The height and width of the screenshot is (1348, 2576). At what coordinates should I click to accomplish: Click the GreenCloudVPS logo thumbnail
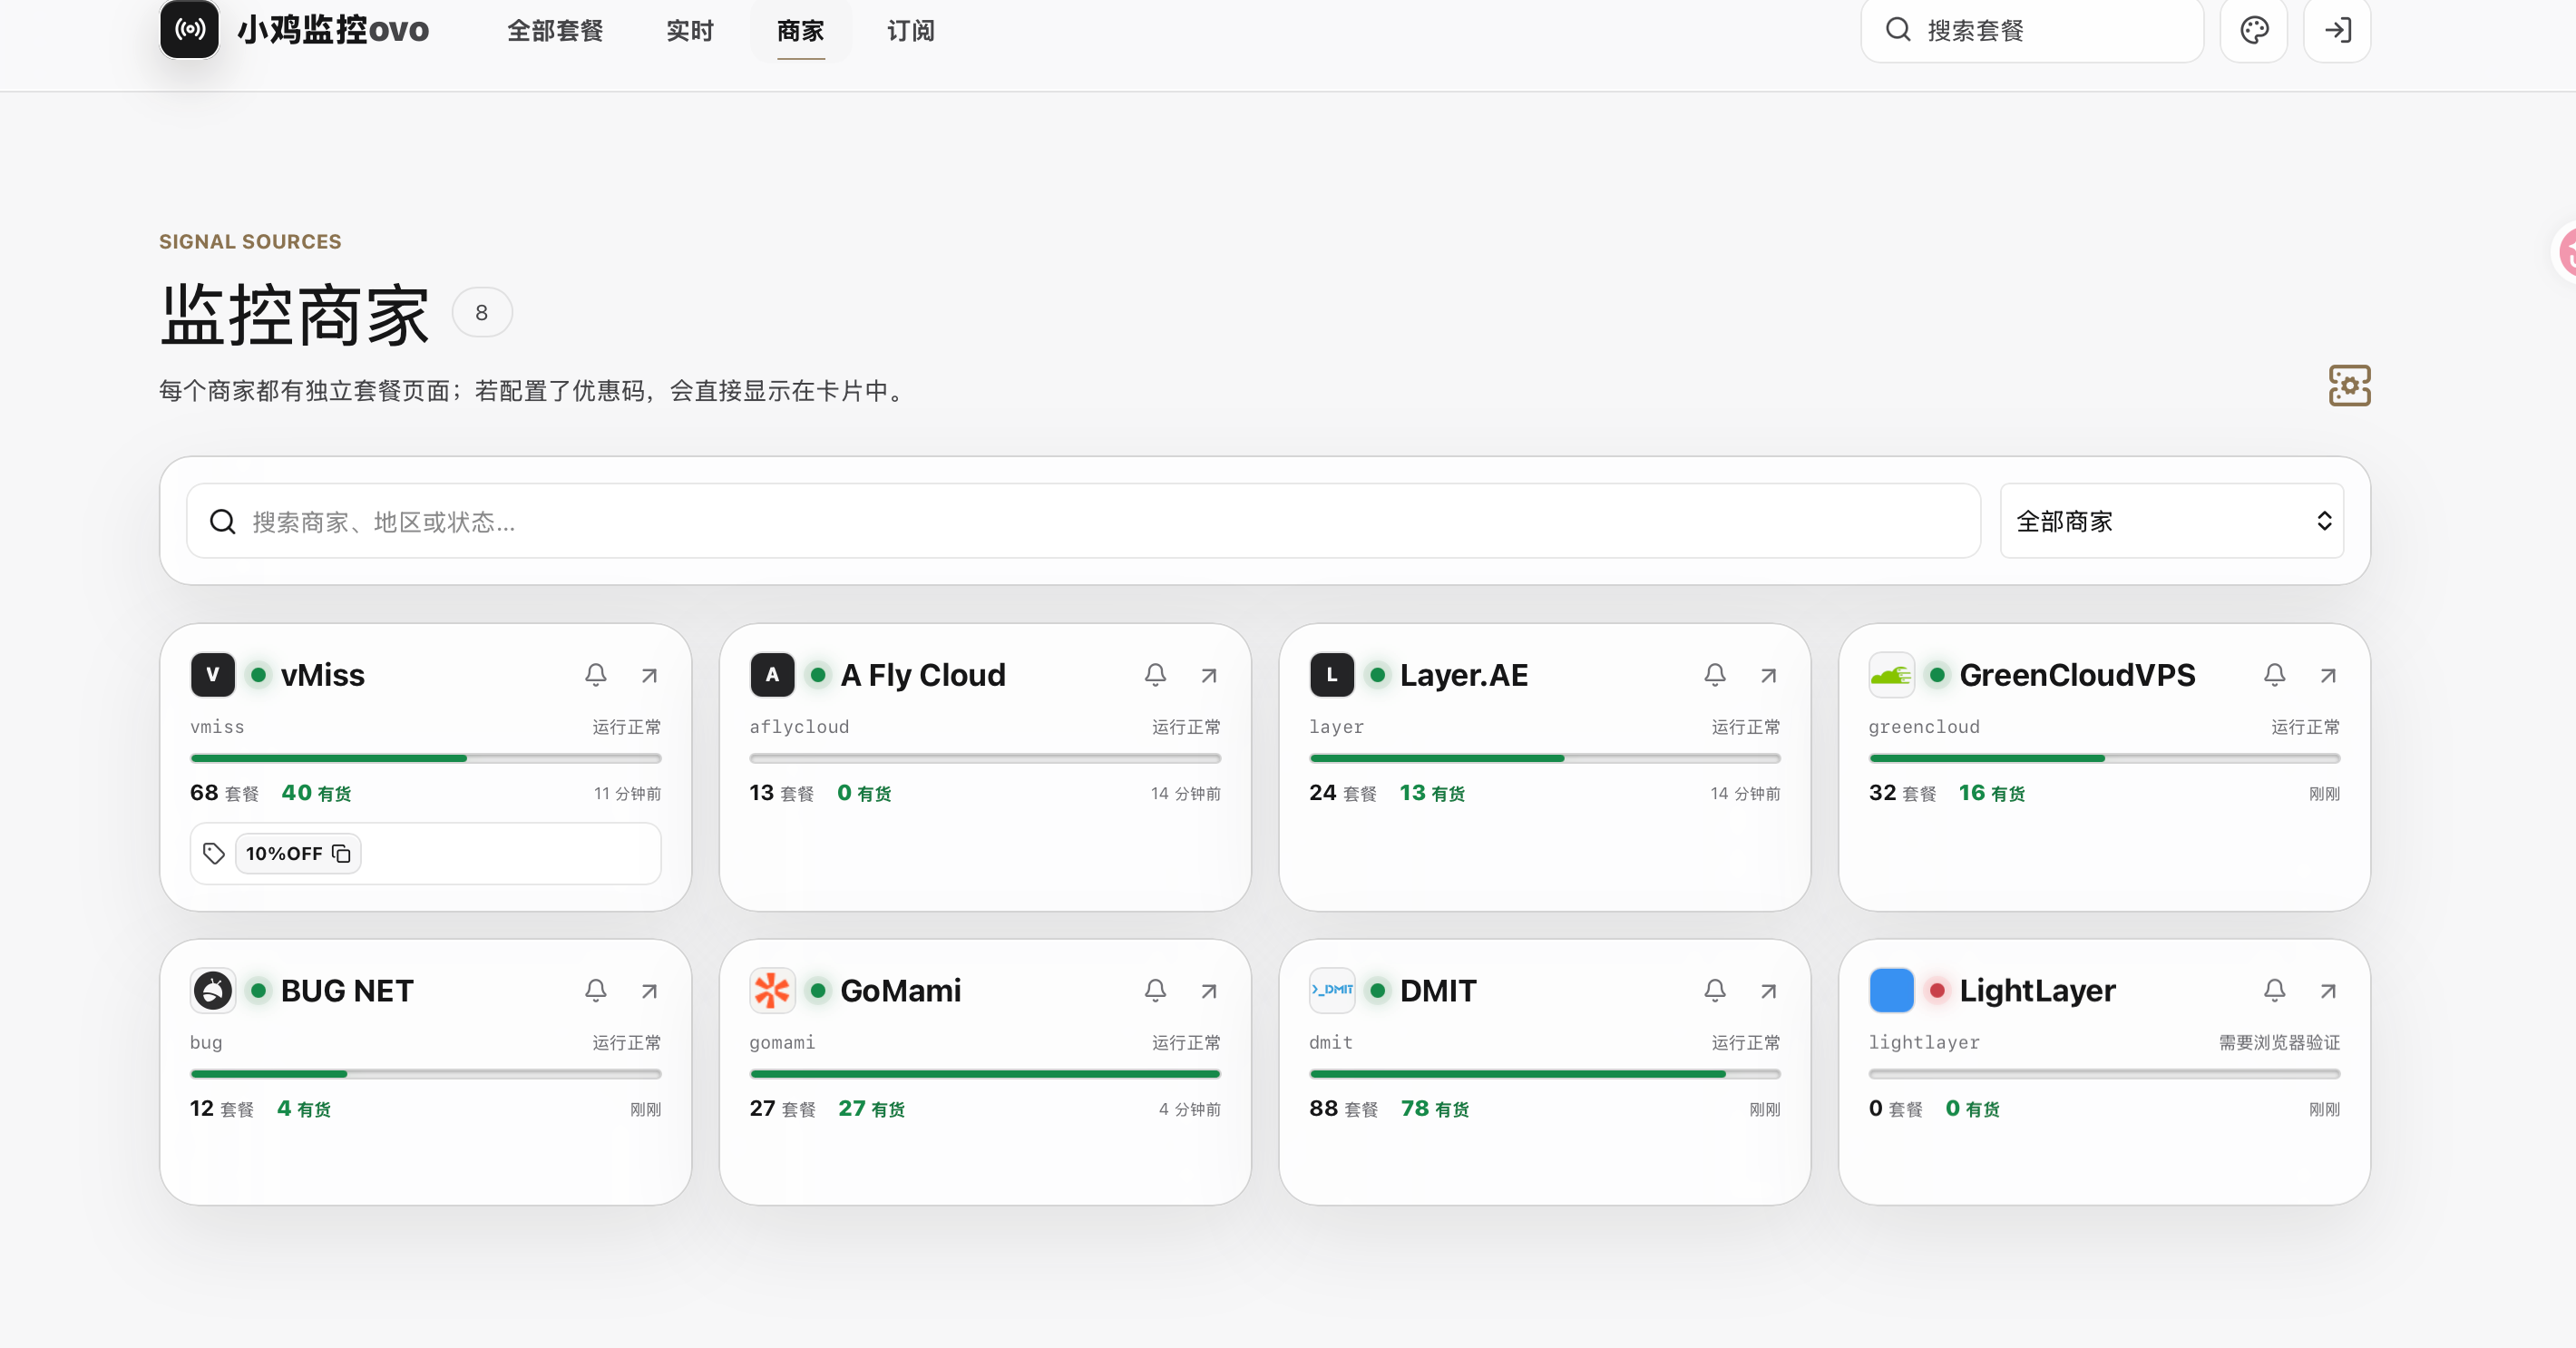[x=1891, y=675]
